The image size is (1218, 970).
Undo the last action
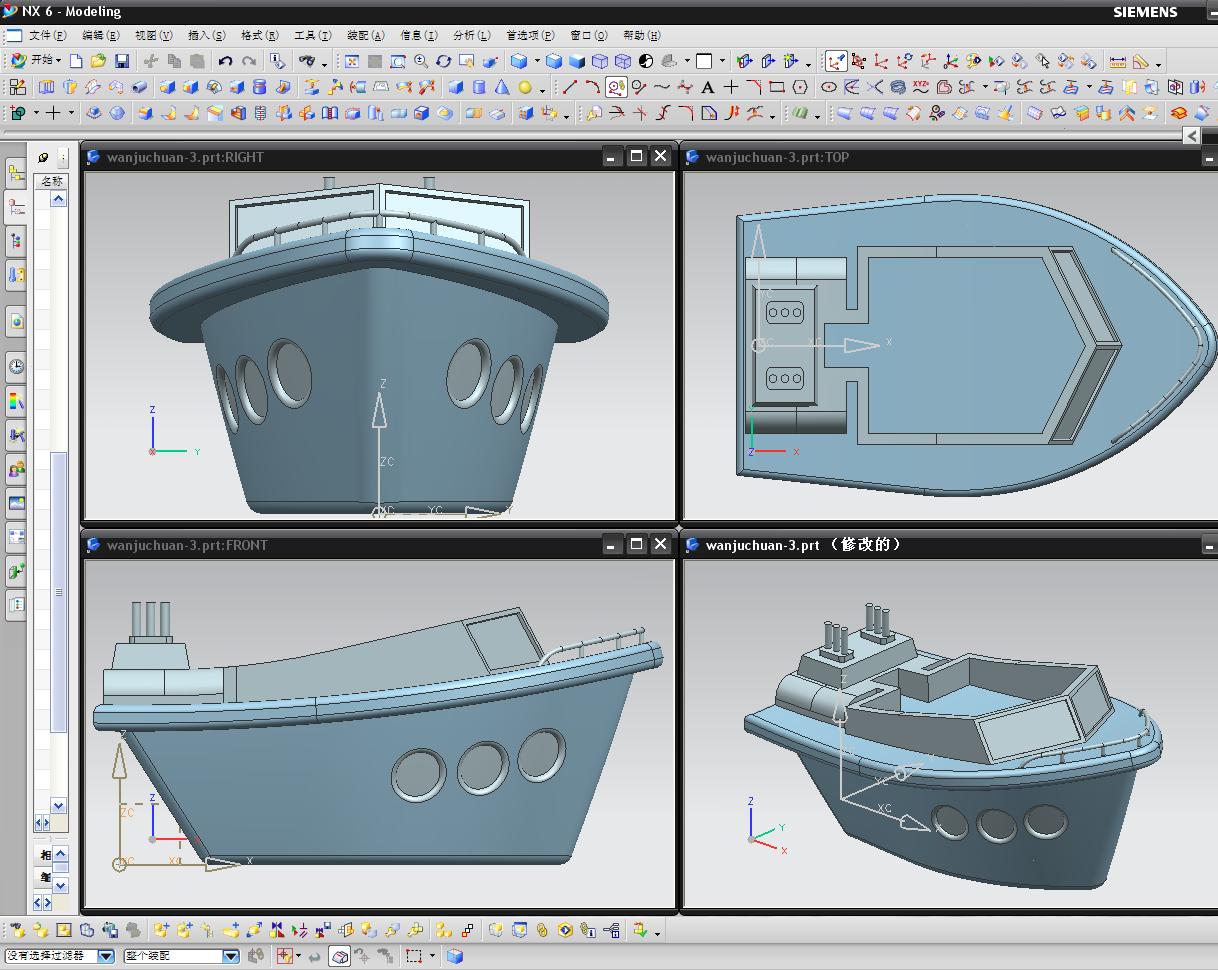[226, 61]
